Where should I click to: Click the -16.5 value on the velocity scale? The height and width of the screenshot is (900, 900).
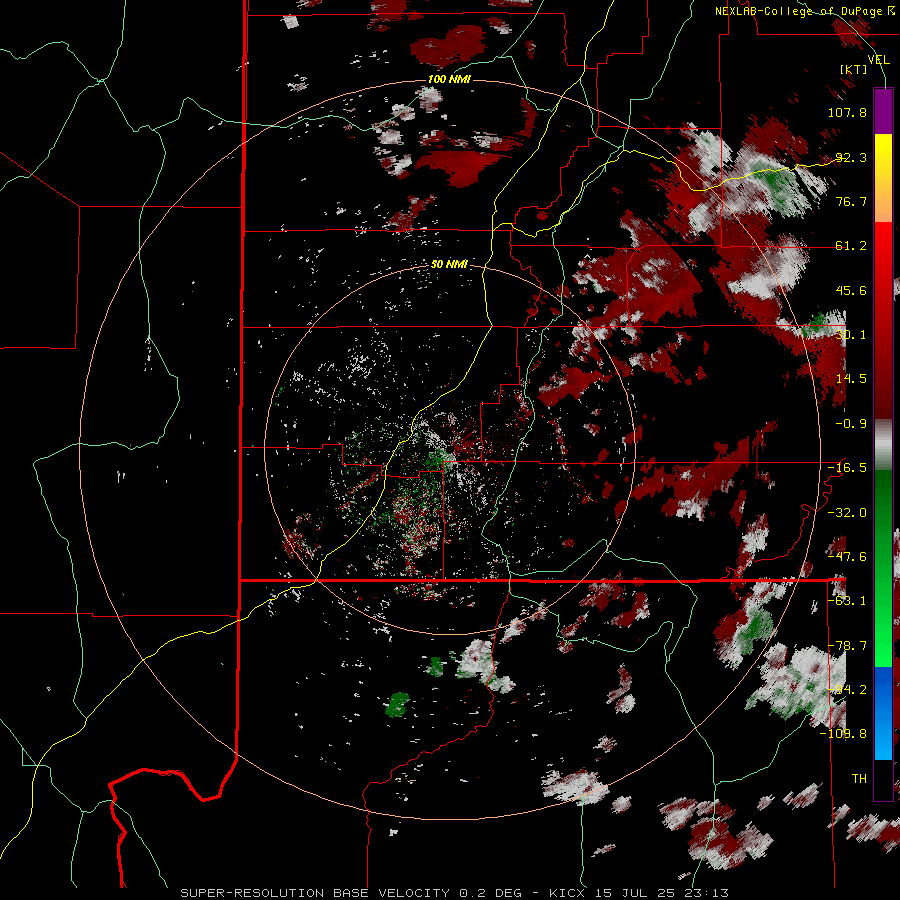[x=847, y=468]
